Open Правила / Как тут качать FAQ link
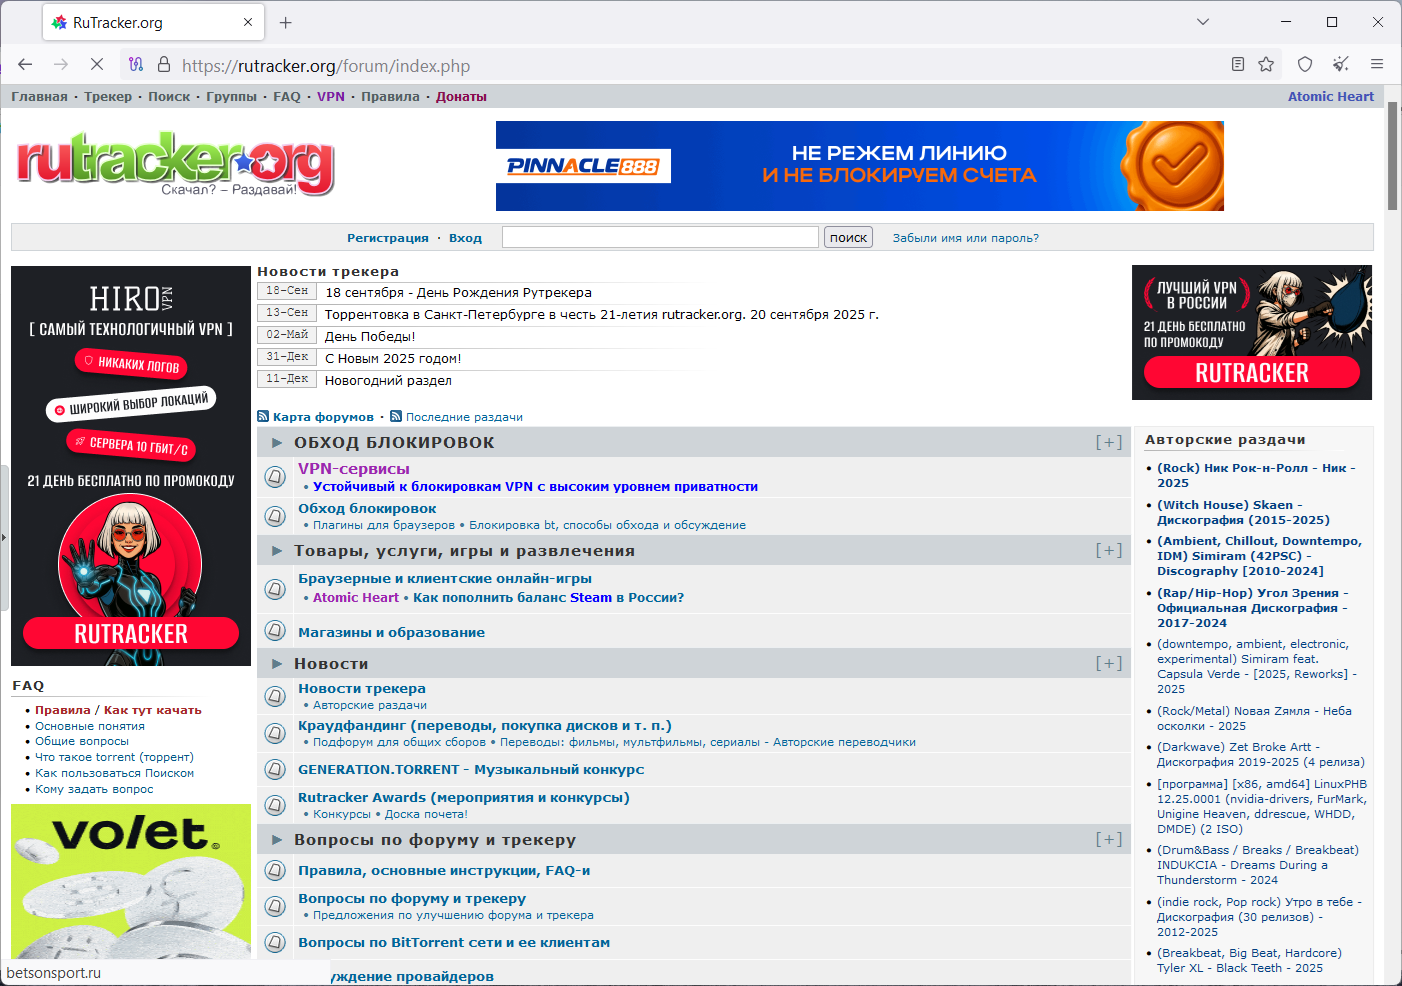 tap(118, 710)
